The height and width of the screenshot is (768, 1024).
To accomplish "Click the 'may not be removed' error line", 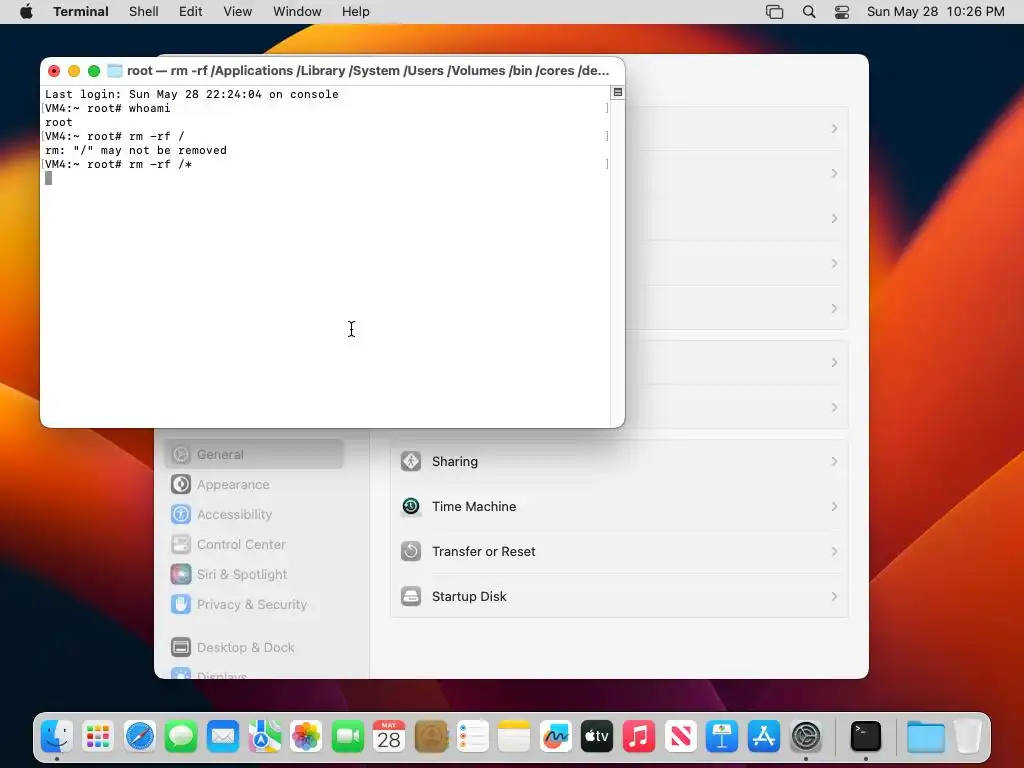I will (136, 150).
